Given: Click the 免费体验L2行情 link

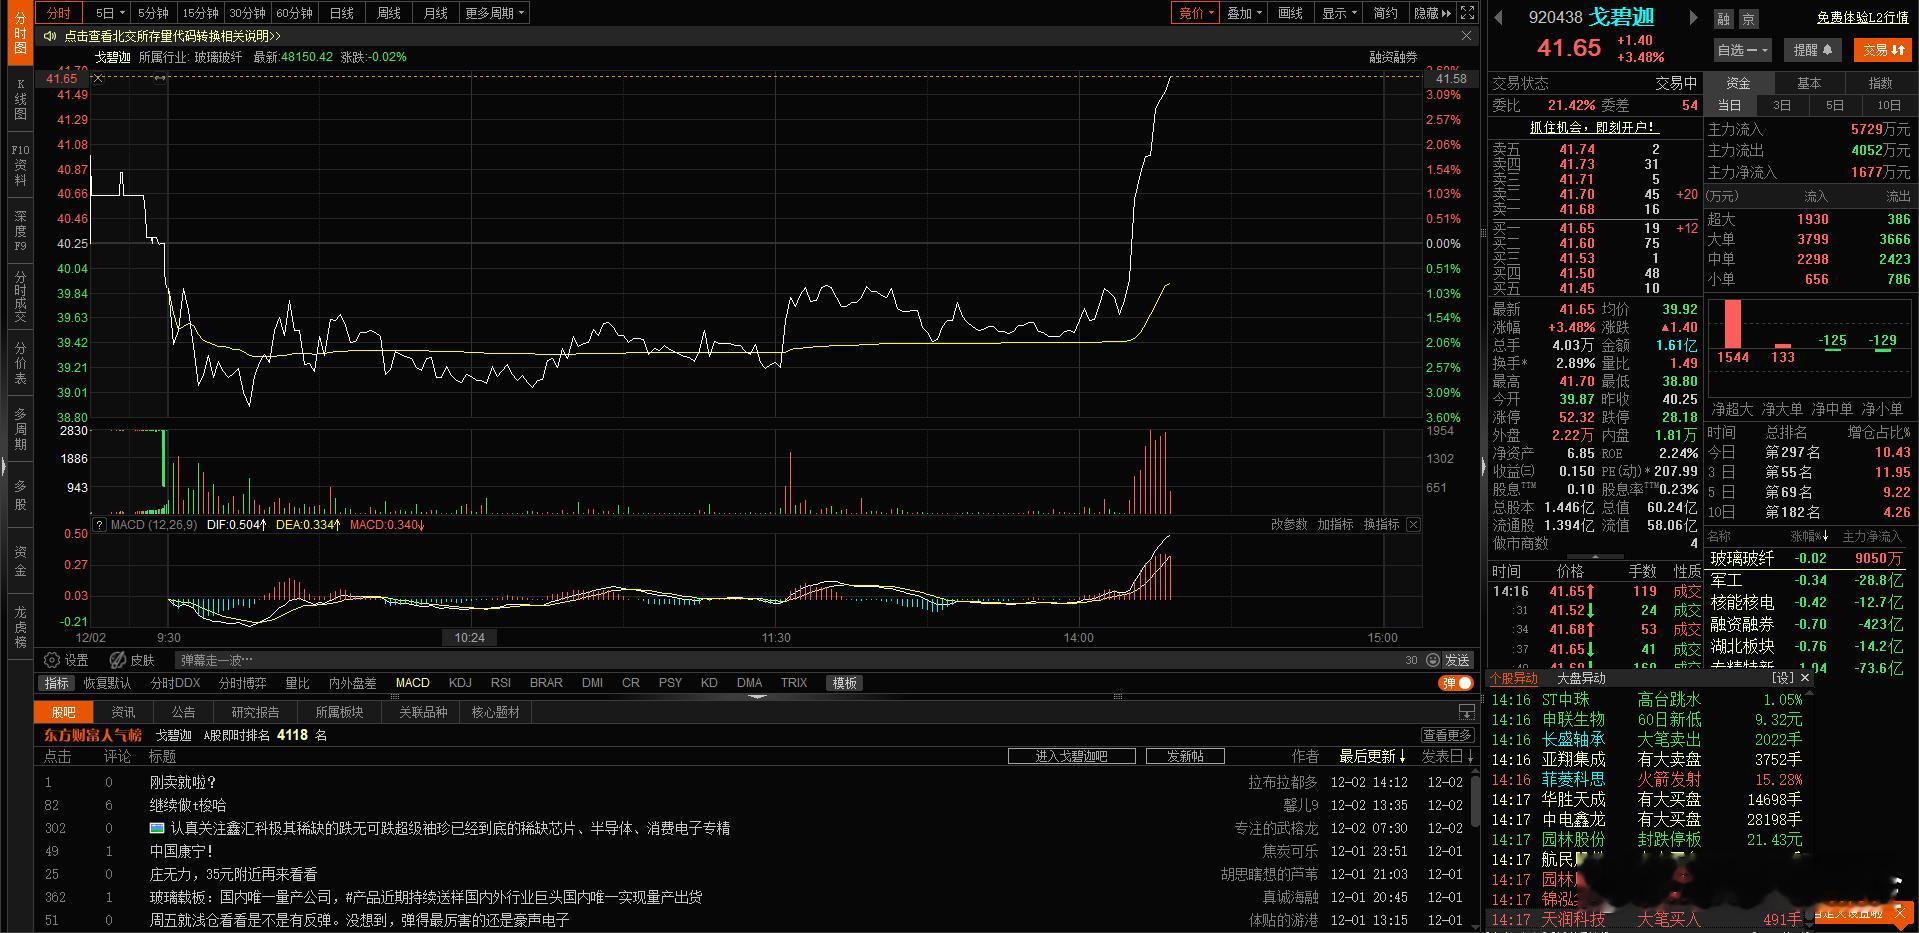Looking at the screenshot, I should coord(1862,18).
